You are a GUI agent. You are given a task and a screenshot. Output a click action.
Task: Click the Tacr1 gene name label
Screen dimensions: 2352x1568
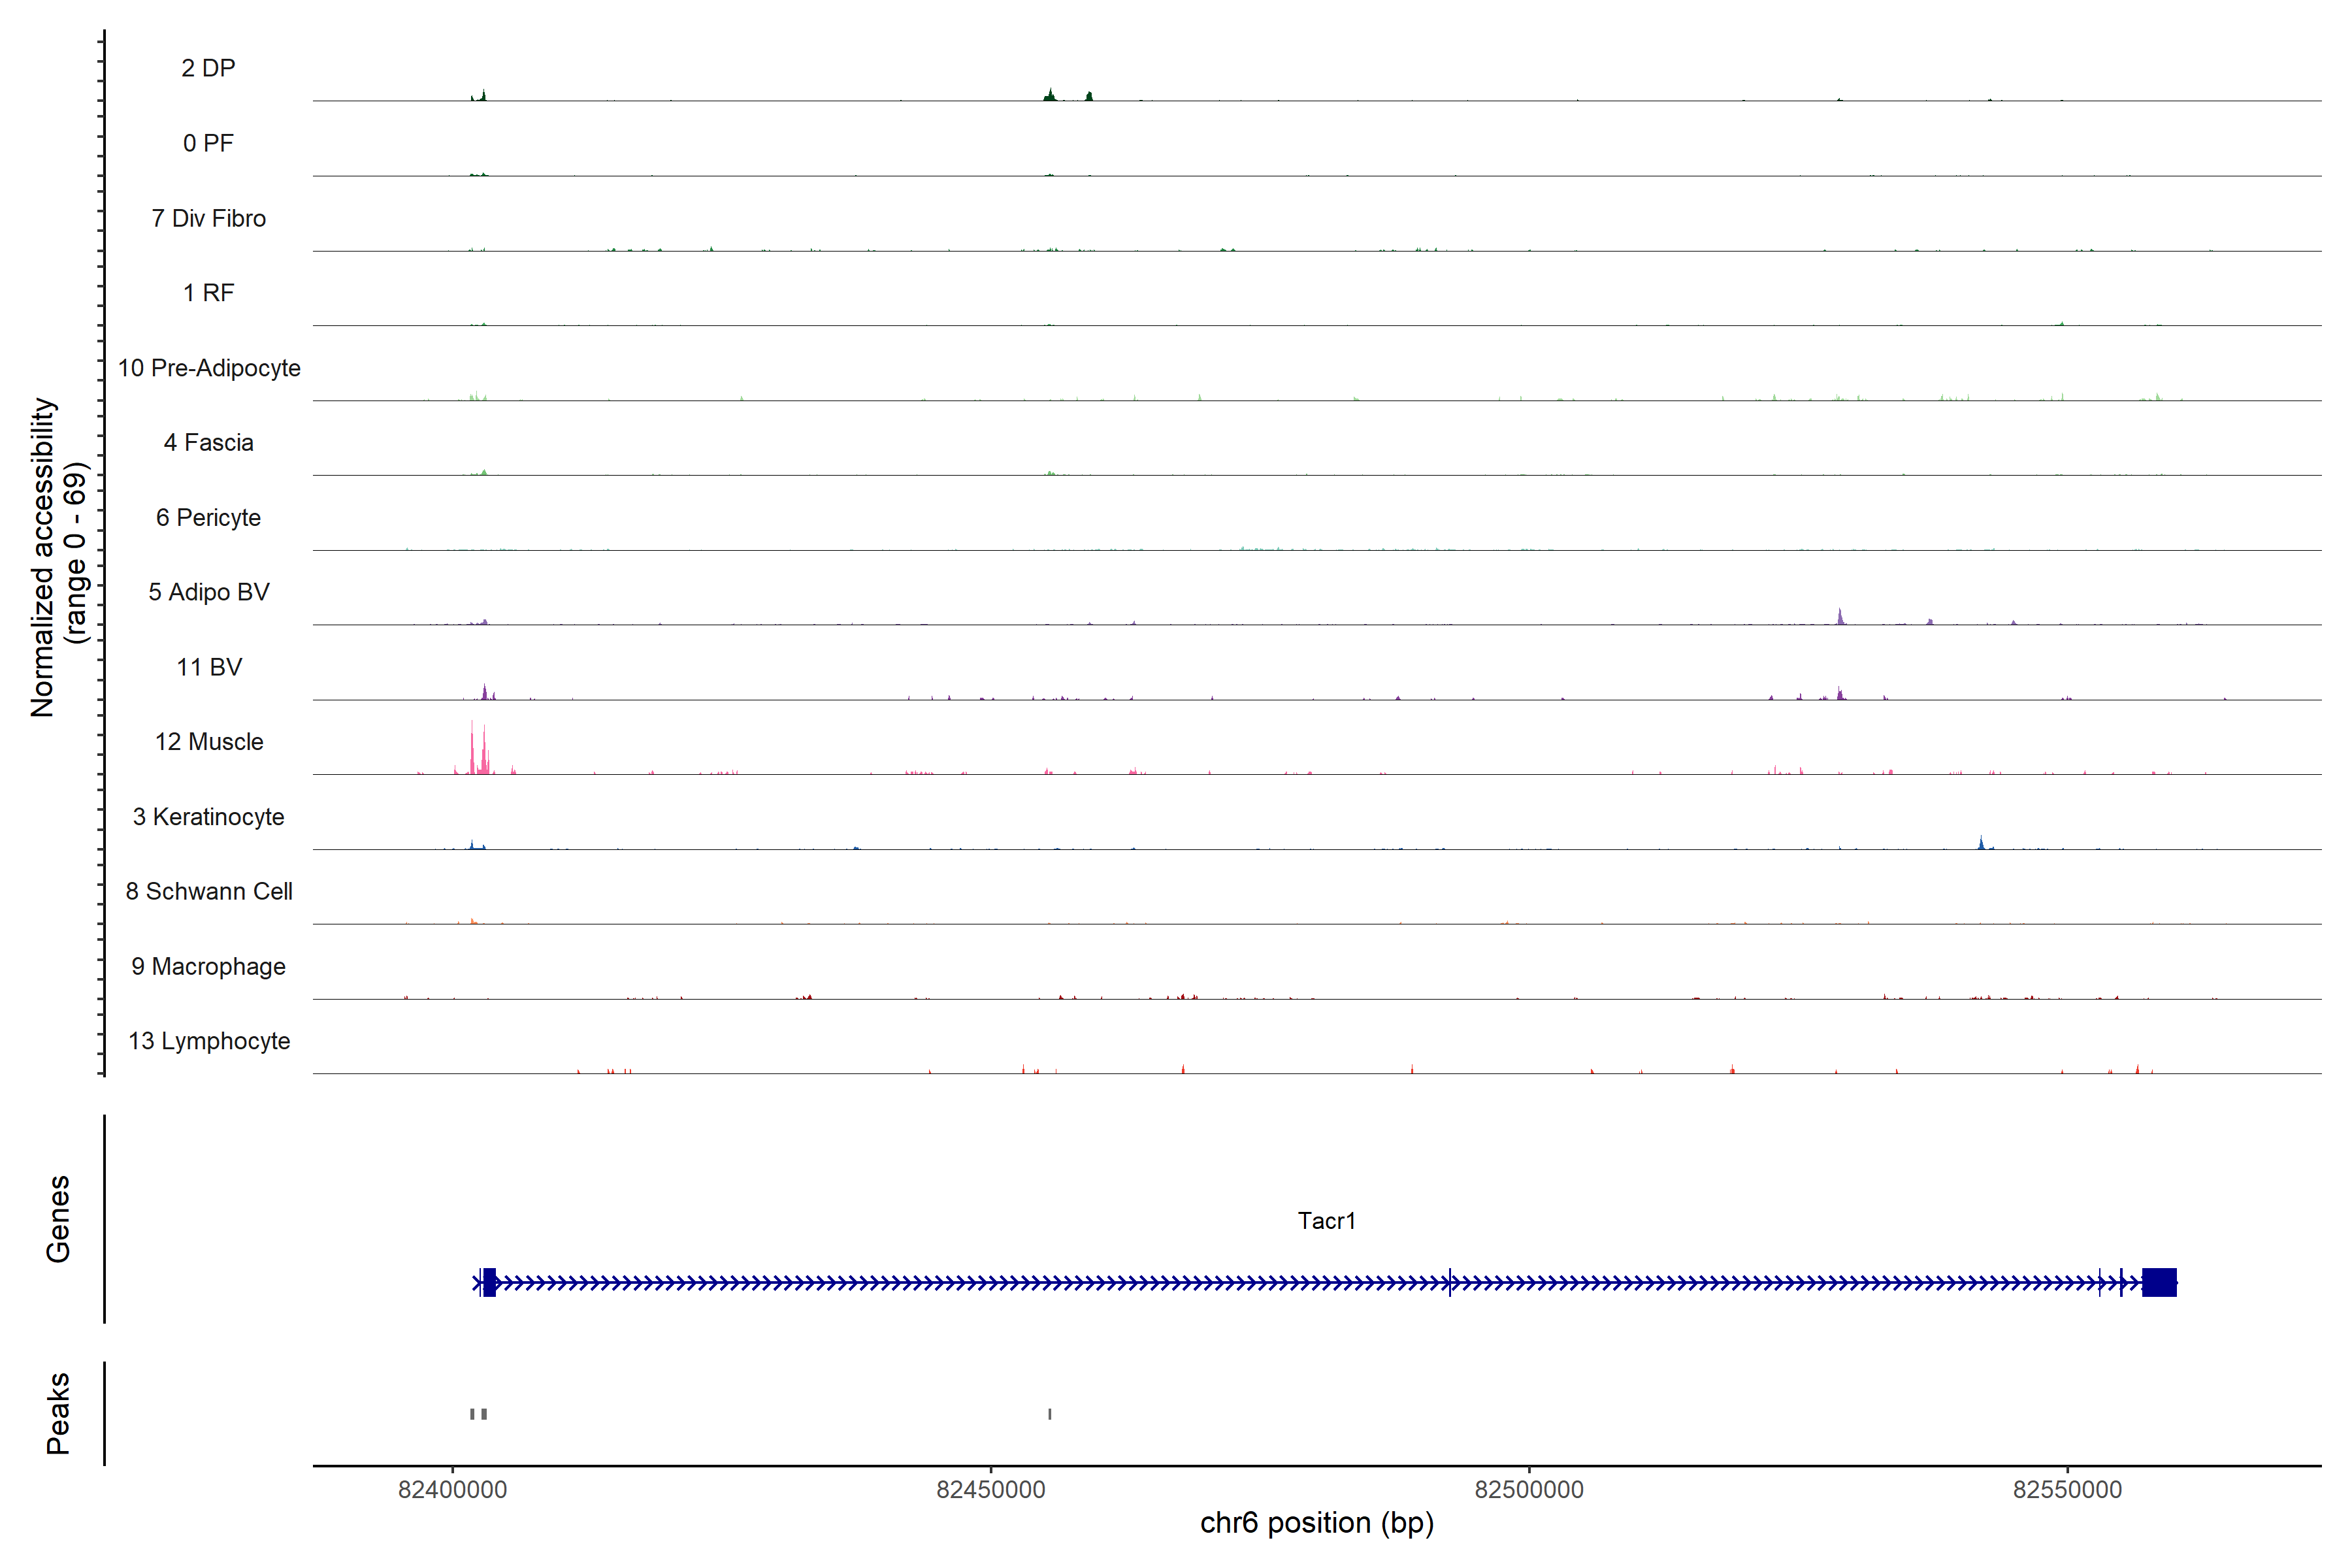[x=1326, y=1221]
